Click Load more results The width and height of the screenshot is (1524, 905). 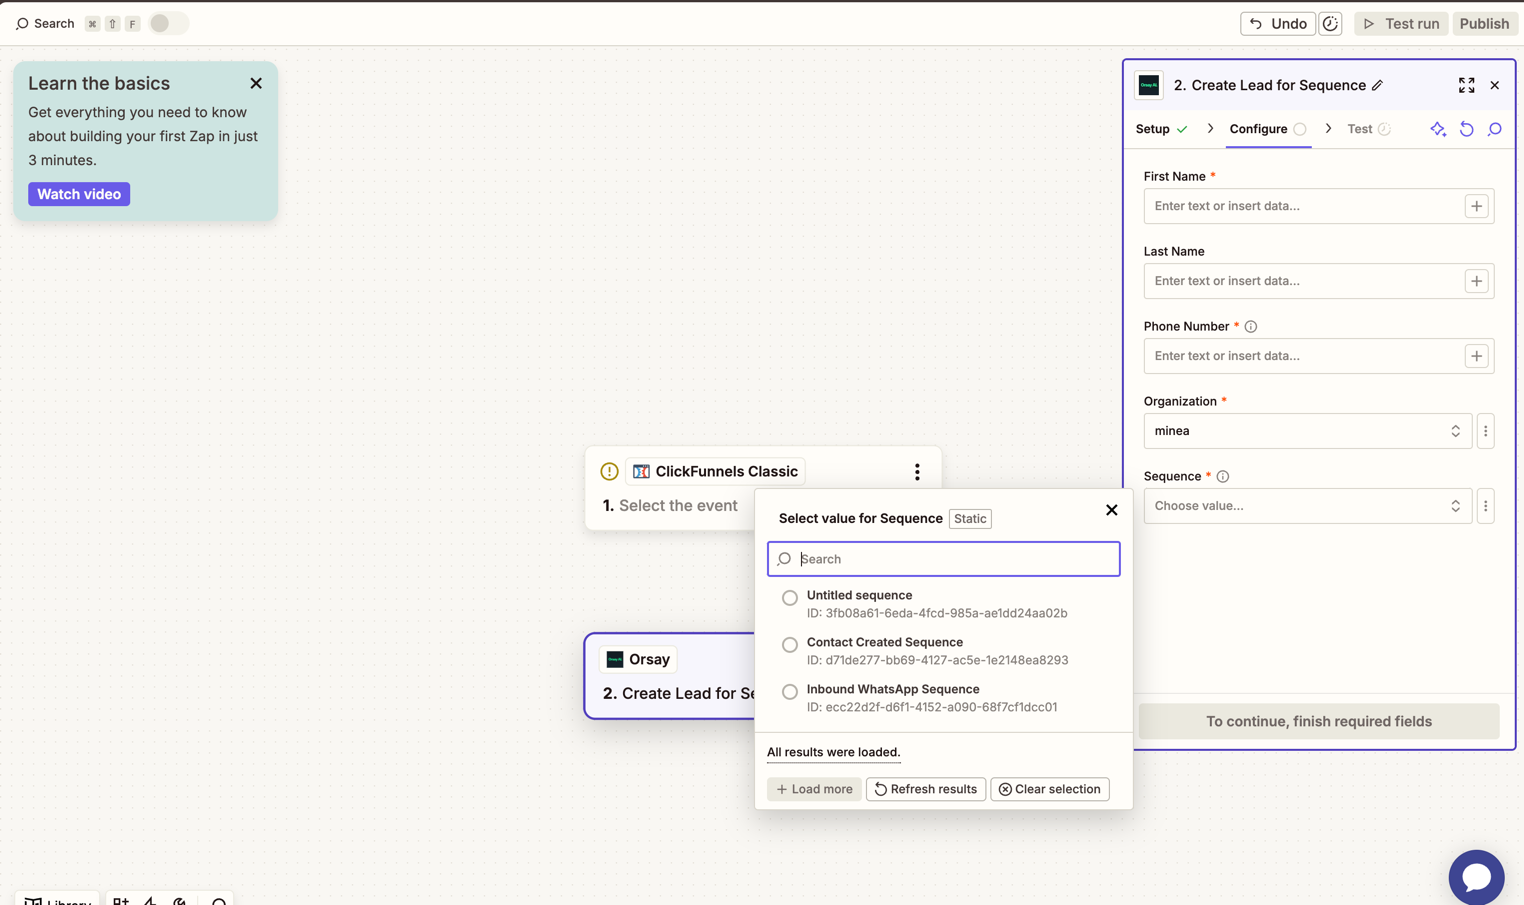point(814,789)
